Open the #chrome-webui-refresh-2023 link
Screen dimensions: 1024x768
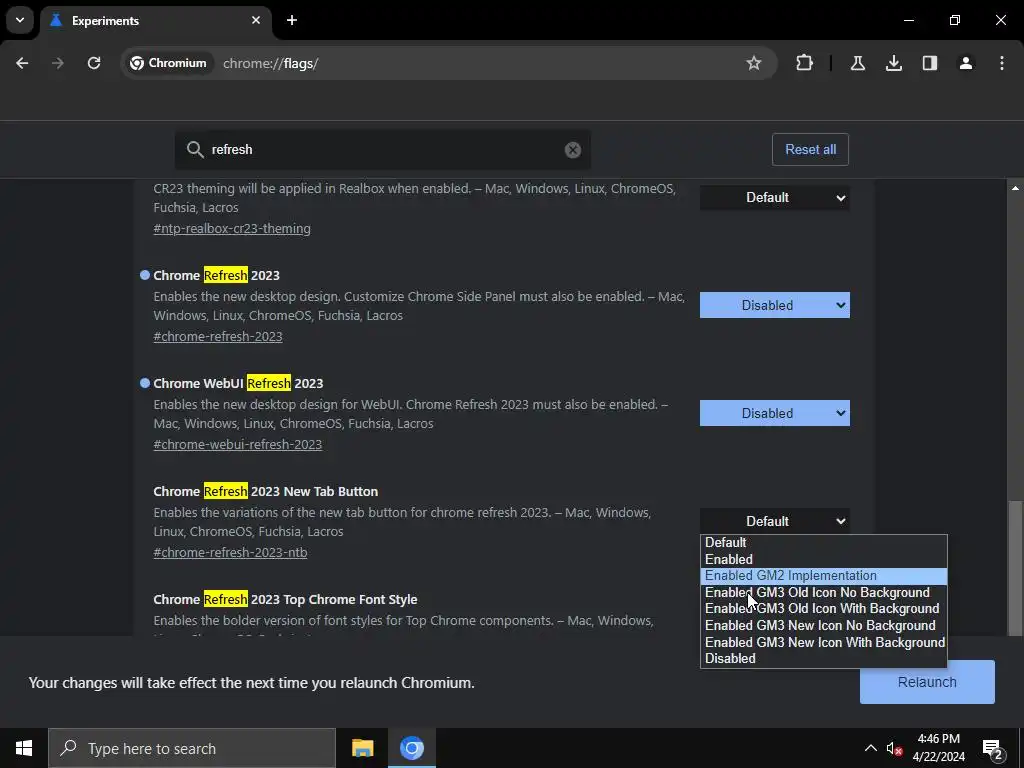pos(238,444)
